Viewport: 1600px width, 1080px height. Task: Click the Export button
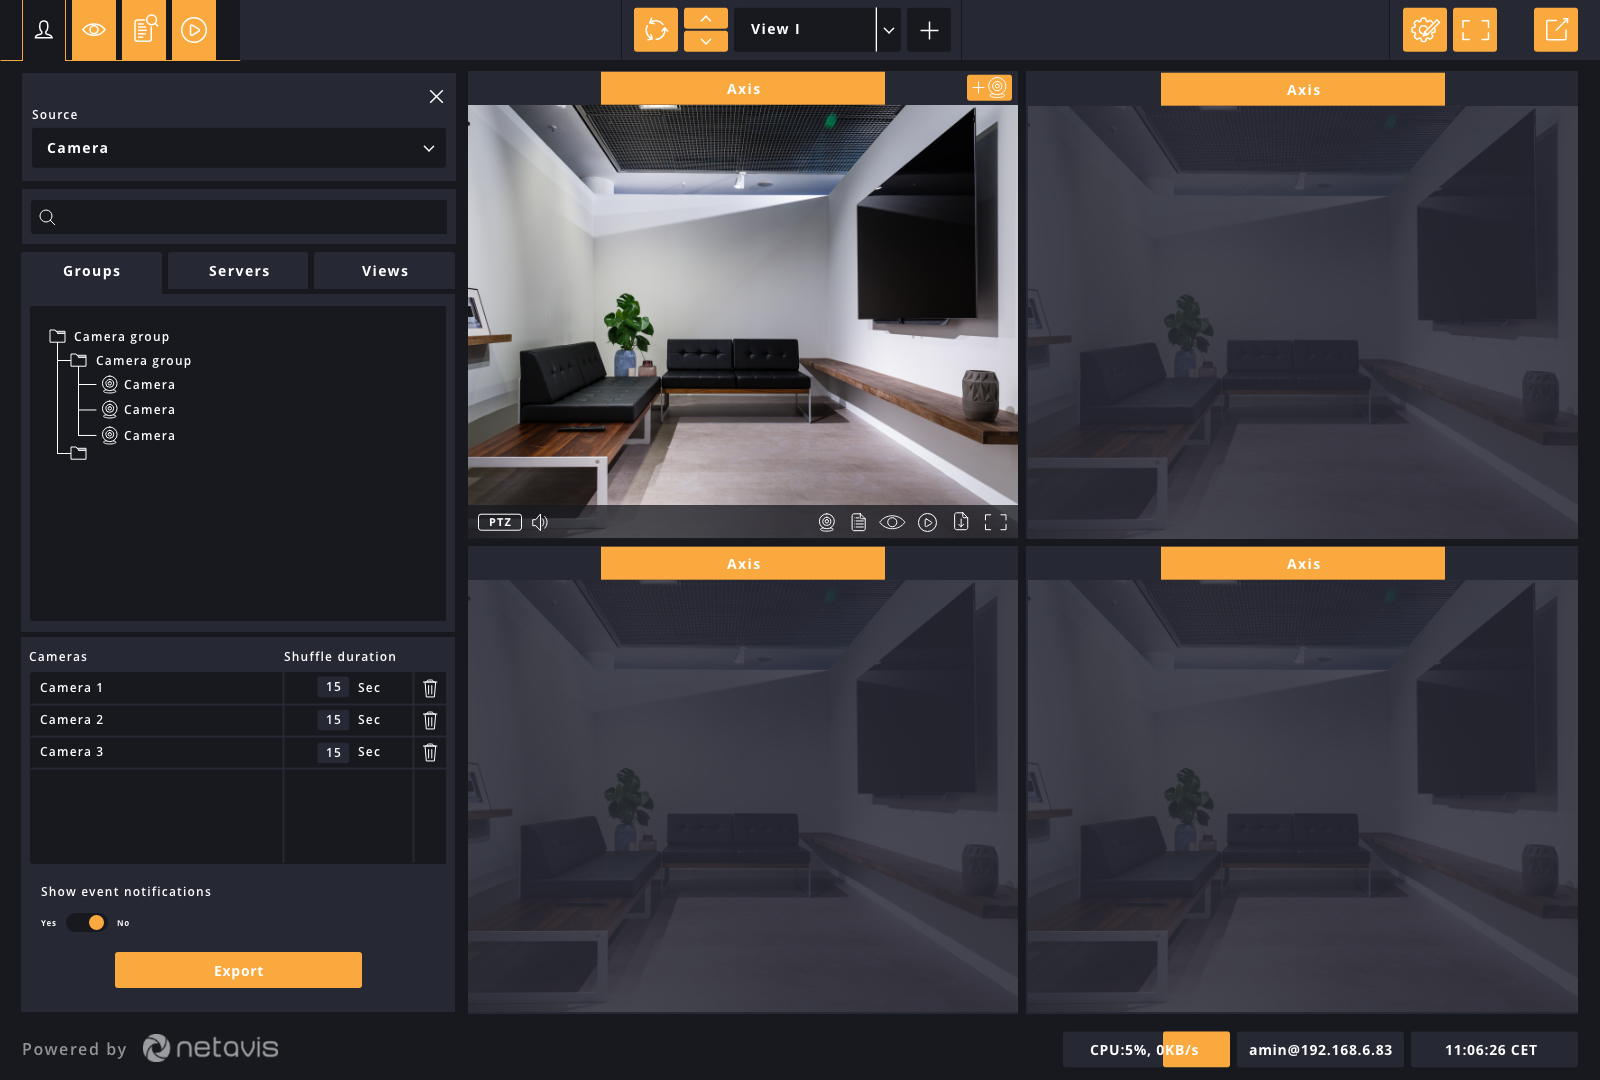(238, 969)
